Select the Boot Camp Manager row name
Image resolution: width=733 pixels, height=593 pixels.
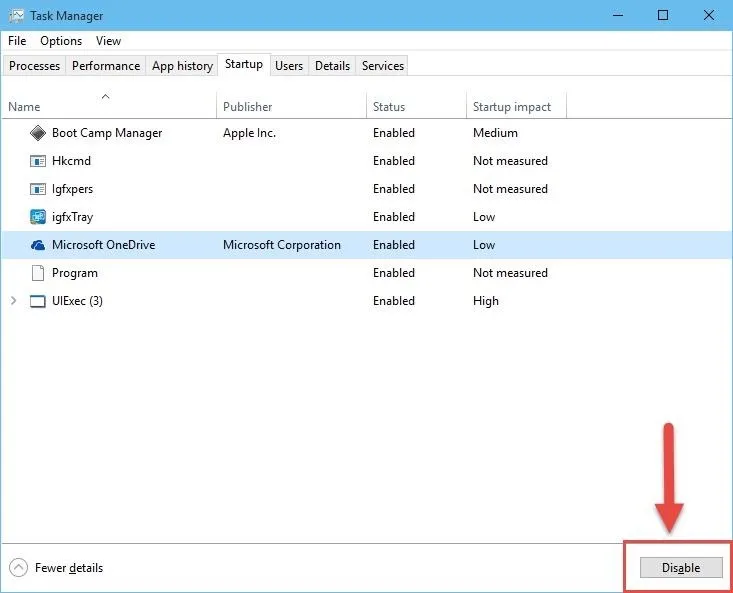click(x=107, y=133)
